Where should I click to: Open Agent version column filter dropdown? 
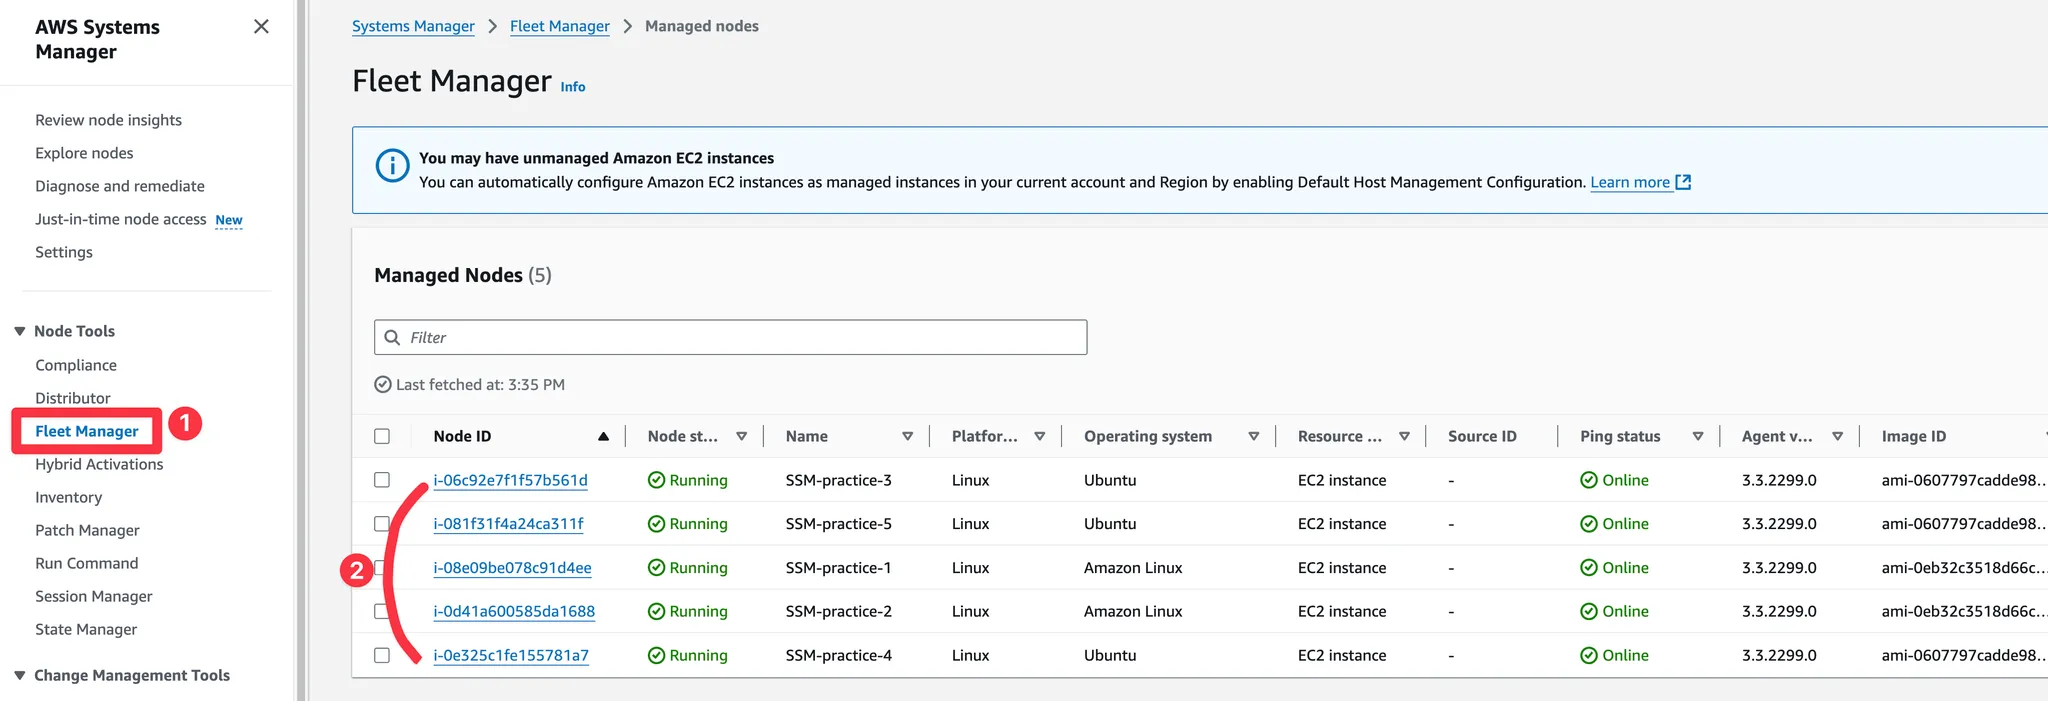click(1838, 436)
